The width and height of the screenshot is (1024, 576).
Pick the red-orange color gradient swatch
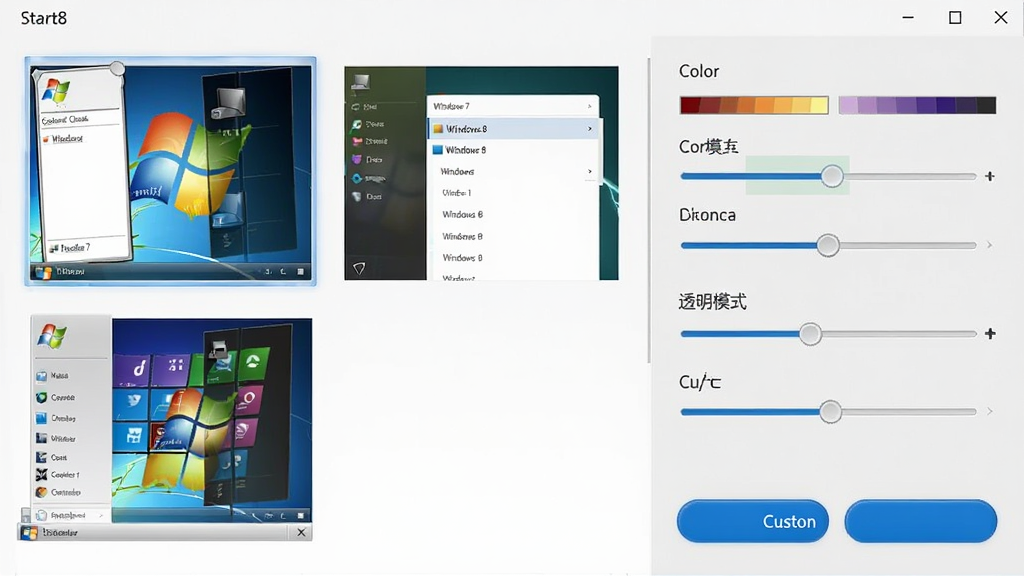point(754,105)
